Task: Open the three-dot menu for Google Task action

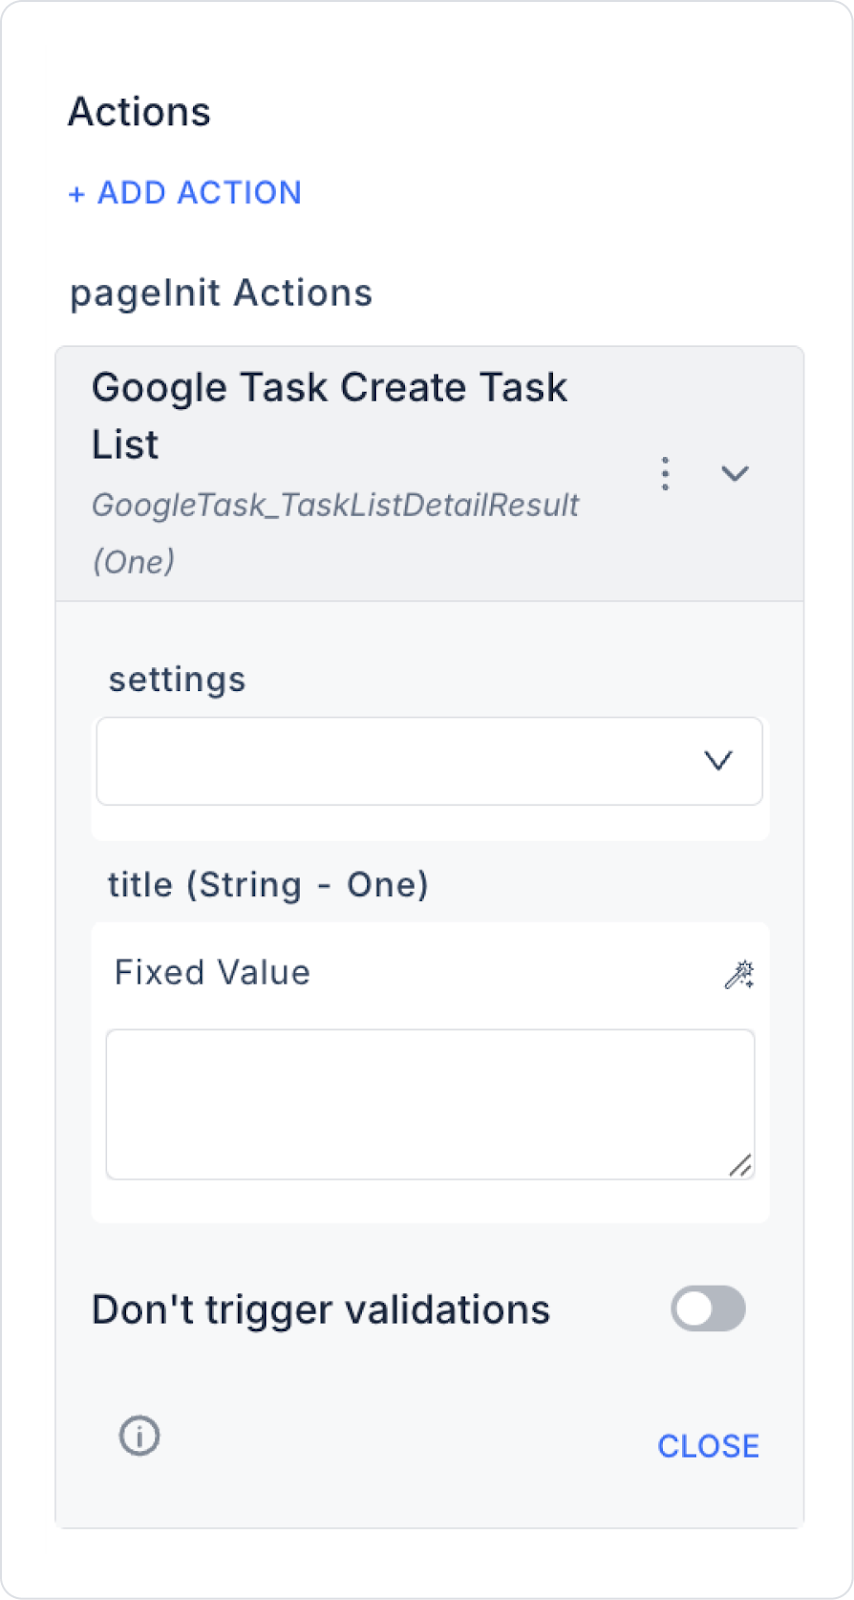Action: (x=665, y=473)
